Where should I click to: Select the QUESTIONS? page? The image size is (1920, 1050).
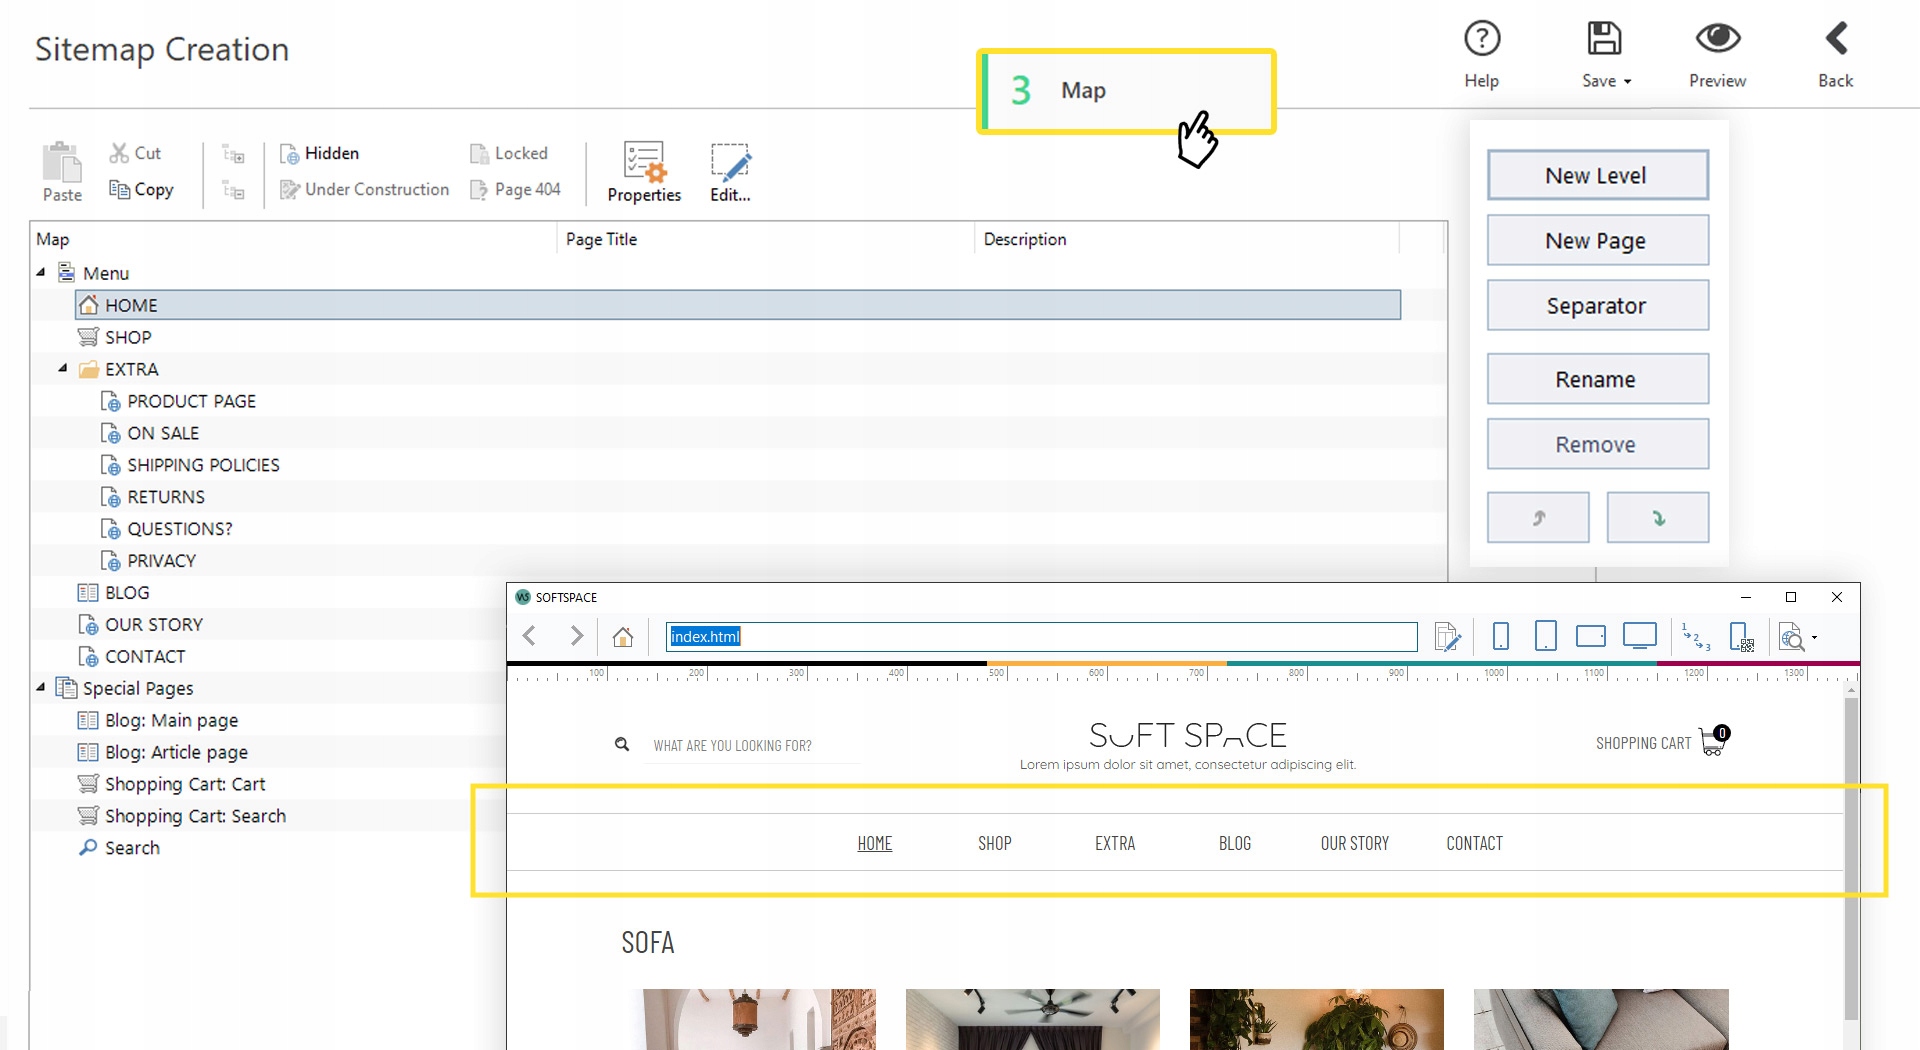(x=166, y=529)
